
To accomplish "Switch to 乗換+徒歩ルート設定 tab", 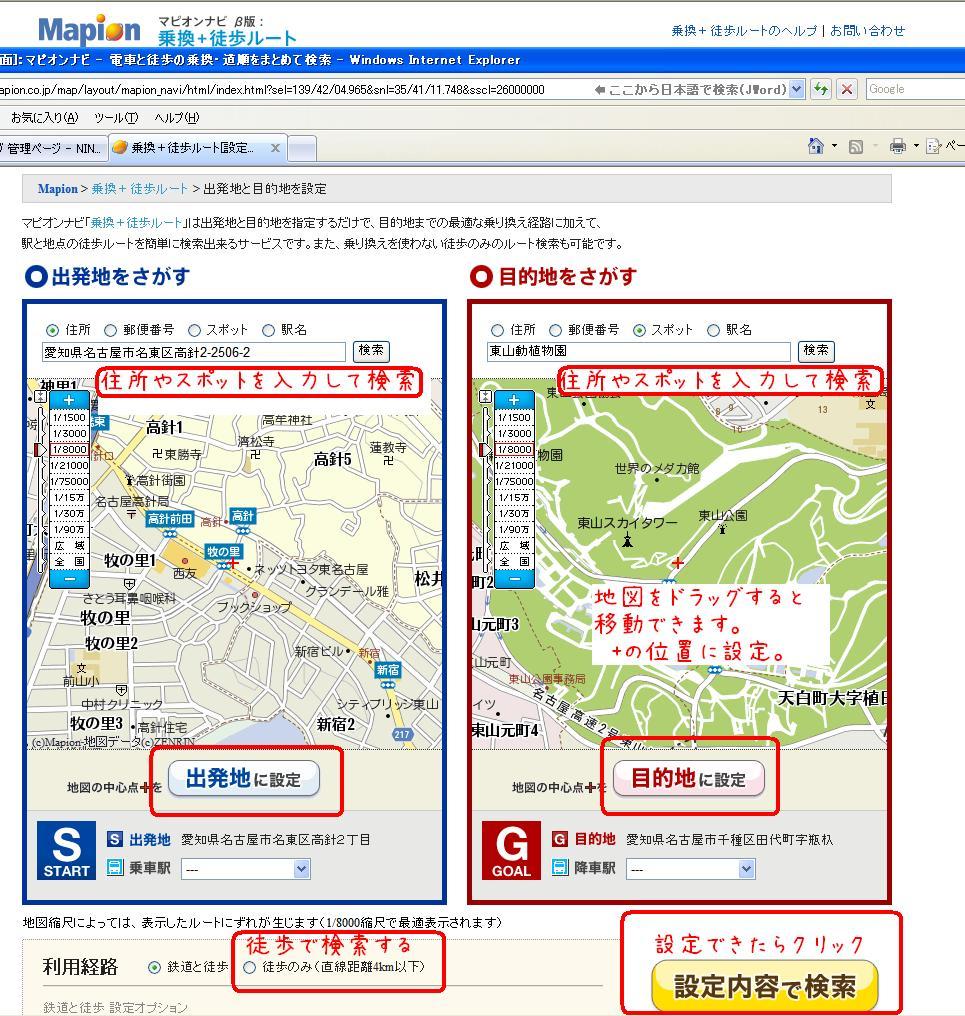I will (197, 148).
